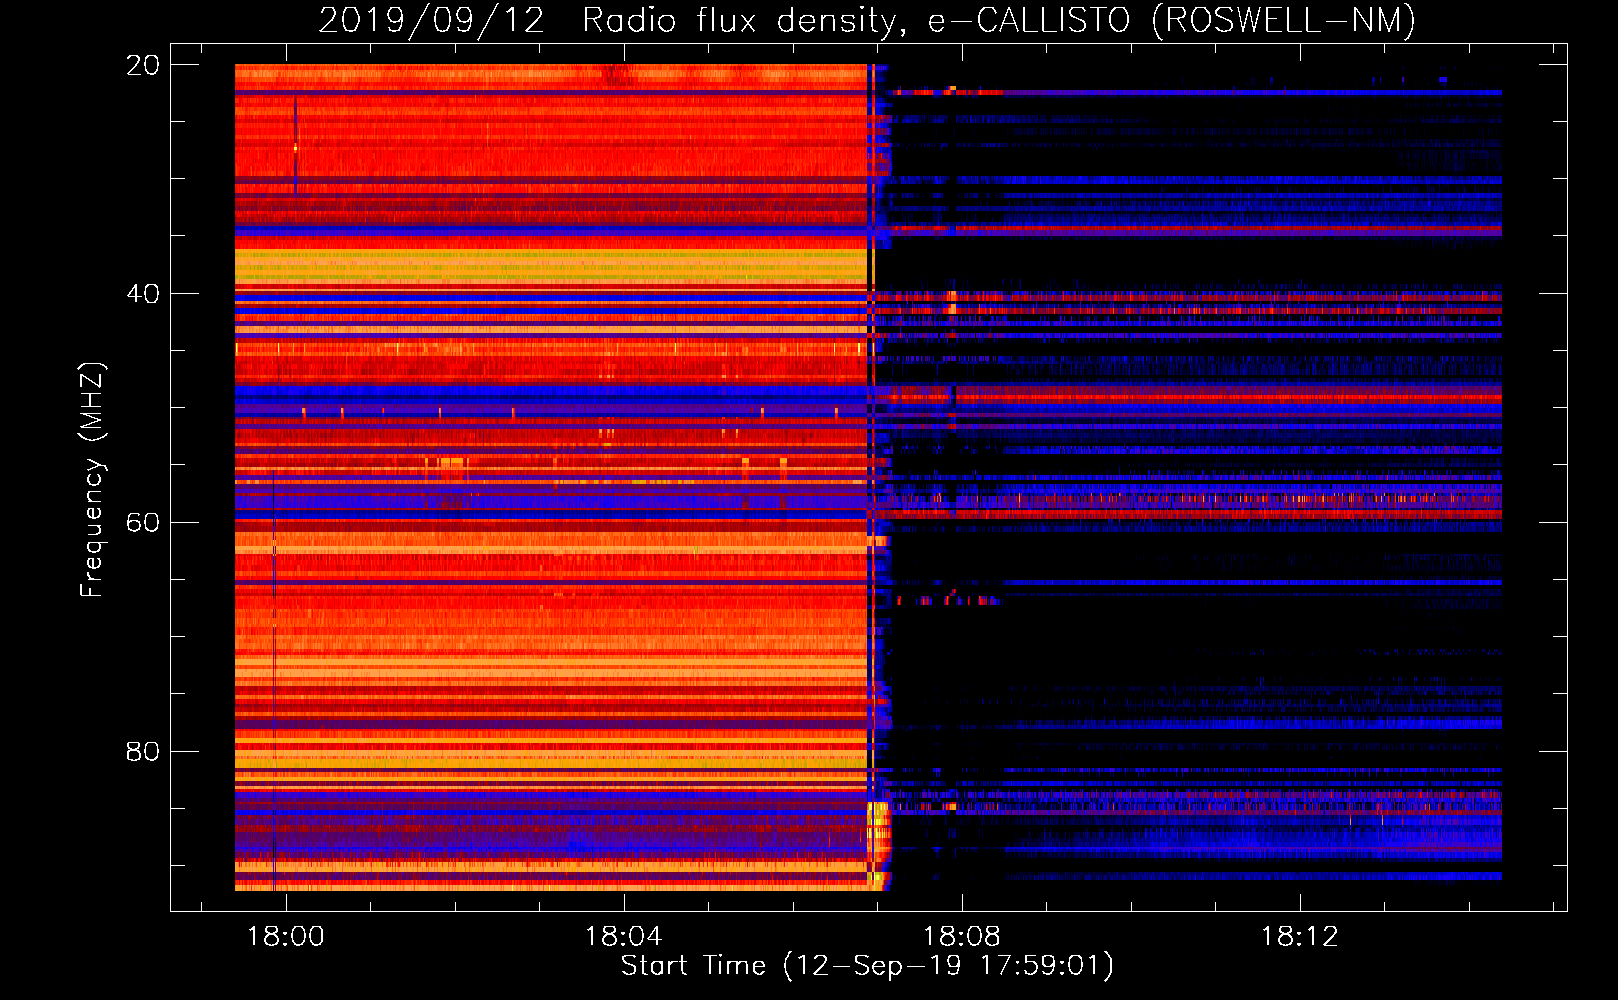The width and height of the screenshot is (1618, 1000).
Task: Click the '18:12' time tick label
Action: tap(1300, 937)
